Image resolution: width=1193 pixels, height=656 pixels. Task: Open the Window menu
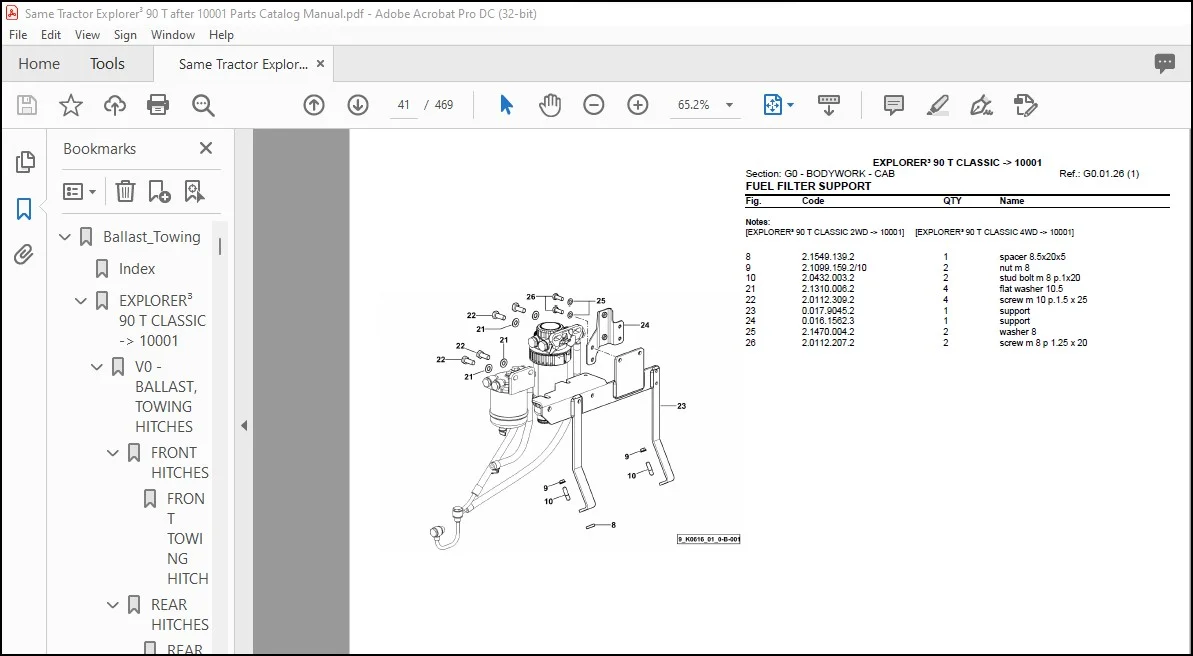tap(173, 35)
